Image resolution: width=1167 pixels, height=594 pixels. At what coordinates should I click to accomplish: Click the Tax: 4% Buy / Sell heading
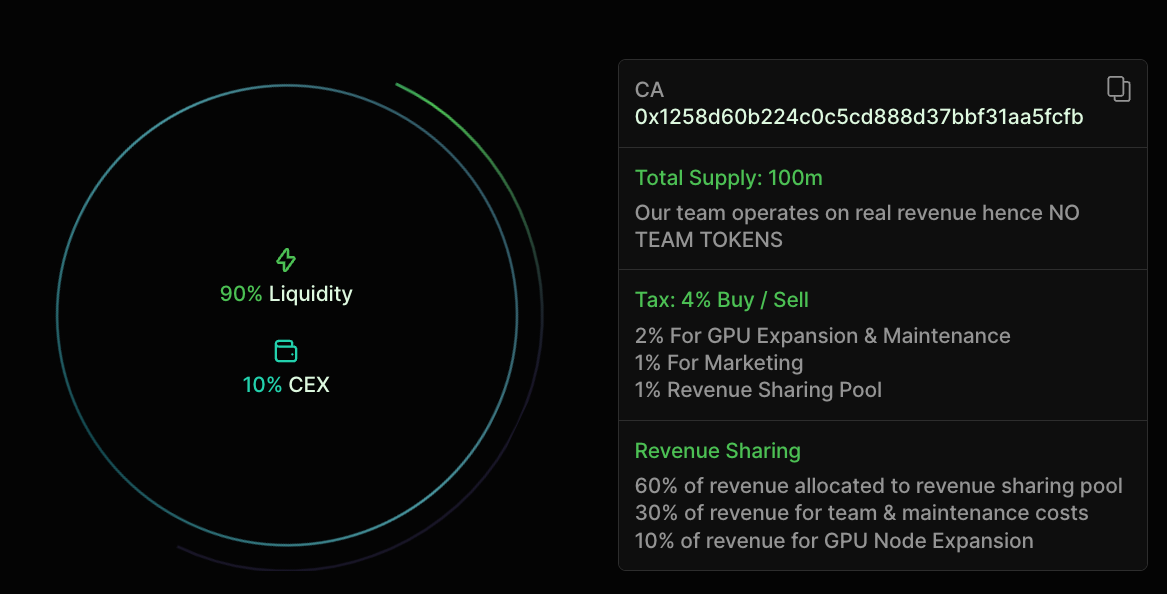pyautogui.click(x=721, y=300)
